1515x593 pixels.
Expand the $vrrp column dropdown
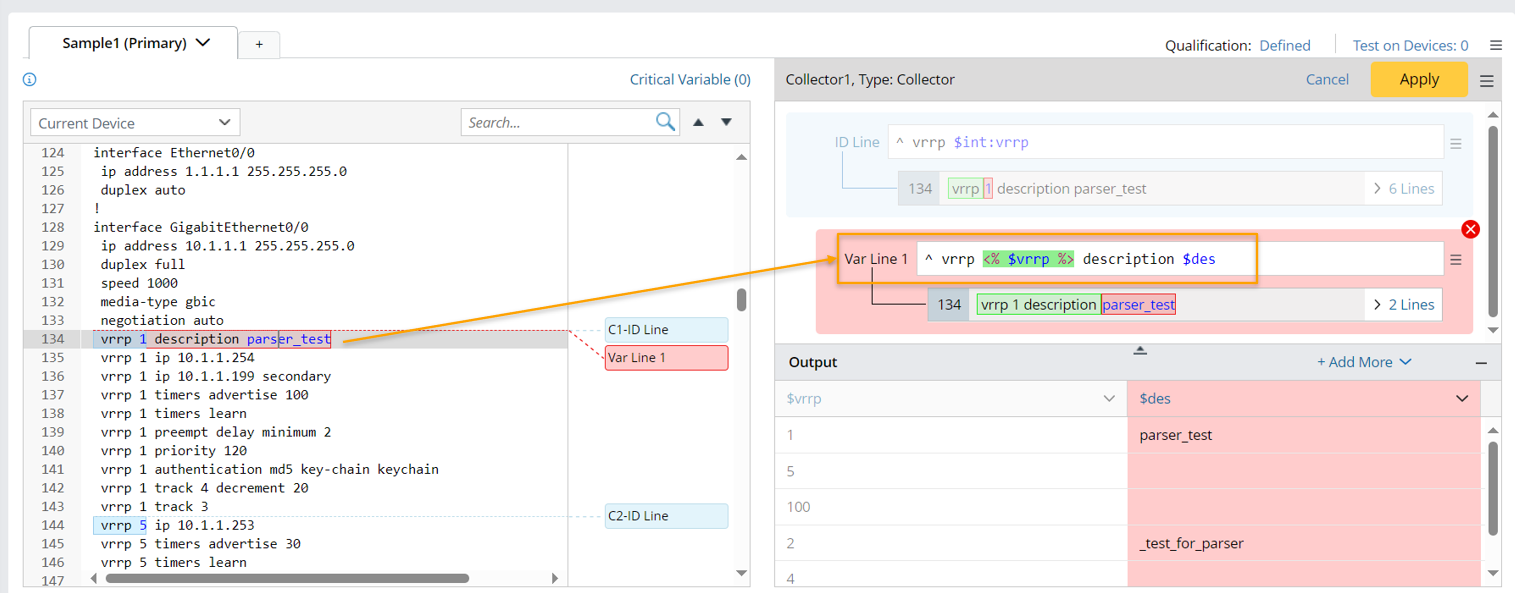[x=1109, y=399]
